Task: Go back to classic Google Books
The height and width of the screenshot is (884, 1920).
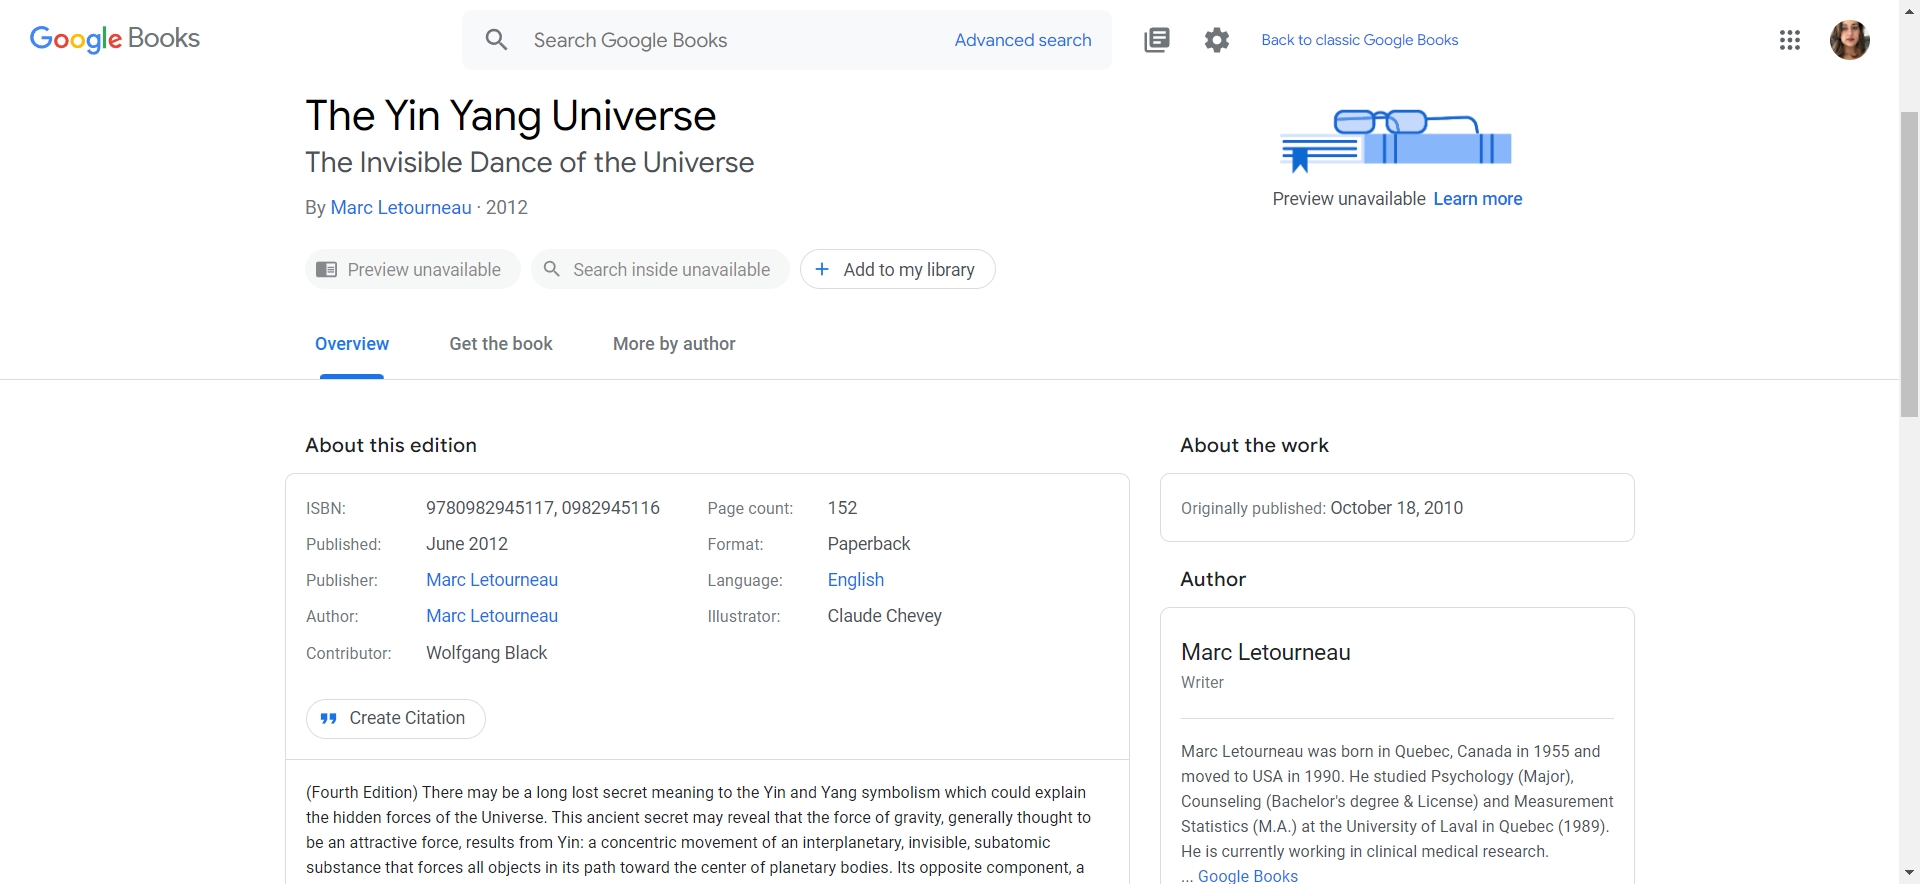Action: 1359,40
